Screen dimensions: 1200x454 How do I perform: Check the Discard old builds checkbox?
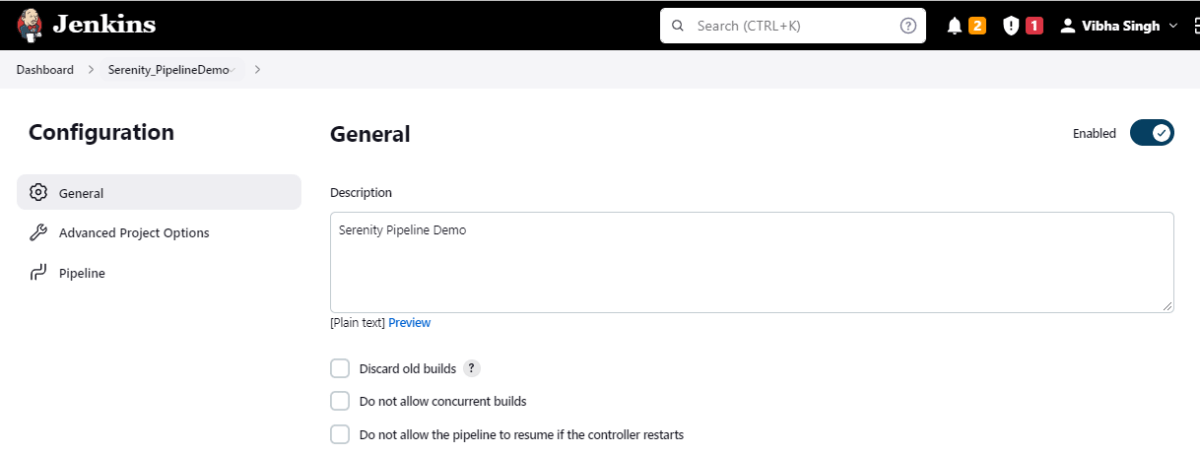[x=340, y=369]
